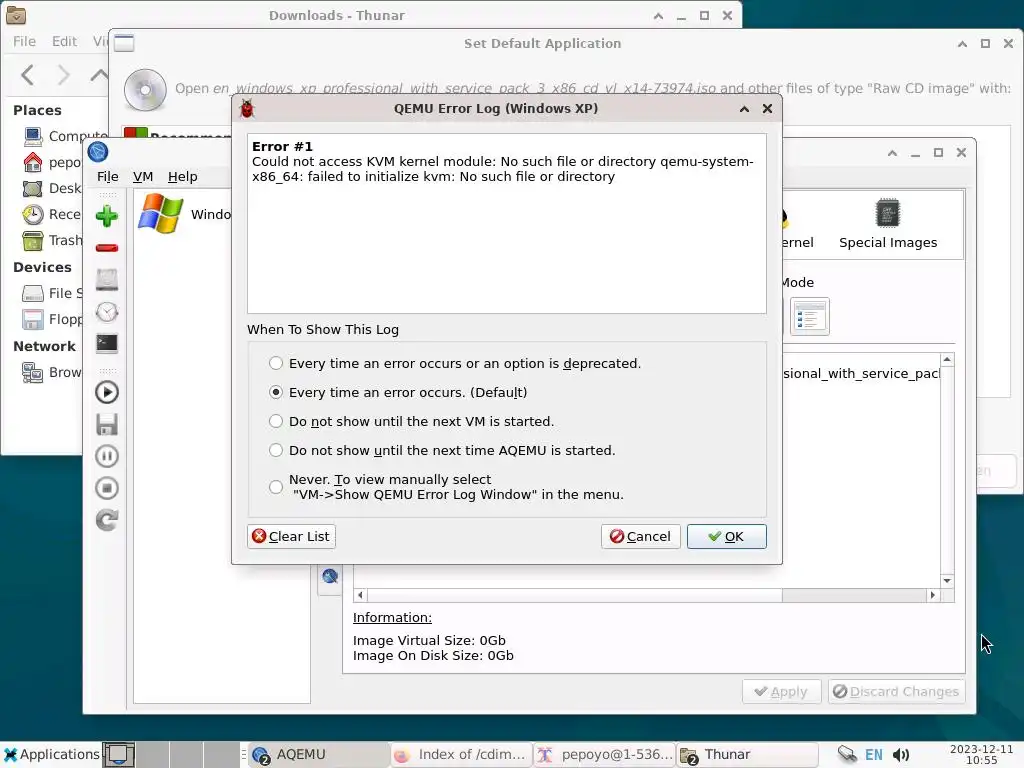1024x768 pixels.
Task: Click the Apply button in AQEMU
Action: coord(782,692)
